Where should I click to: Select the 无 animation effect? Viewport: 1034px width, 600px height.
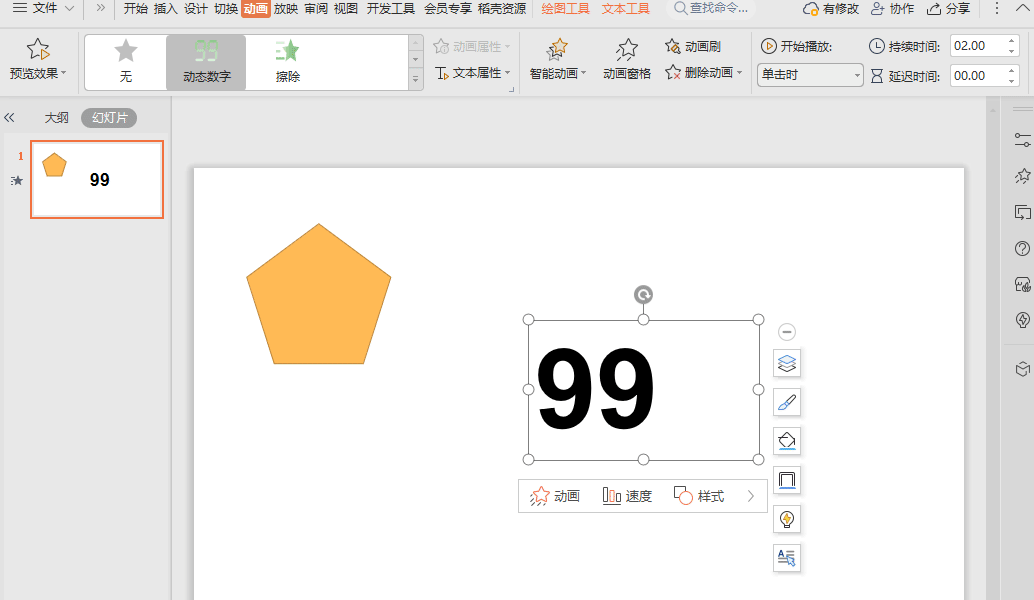click(x=125, y=61)
